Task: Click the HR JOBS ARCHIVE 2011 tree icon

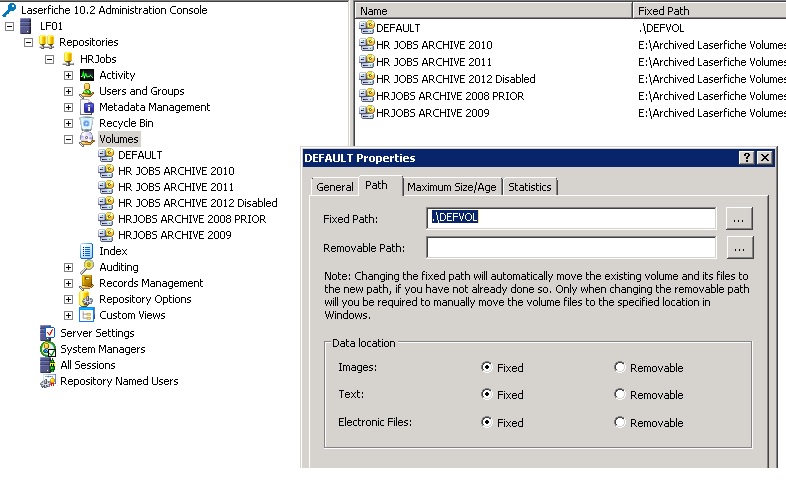Action: pyautogui.click(x=106, y=187)
